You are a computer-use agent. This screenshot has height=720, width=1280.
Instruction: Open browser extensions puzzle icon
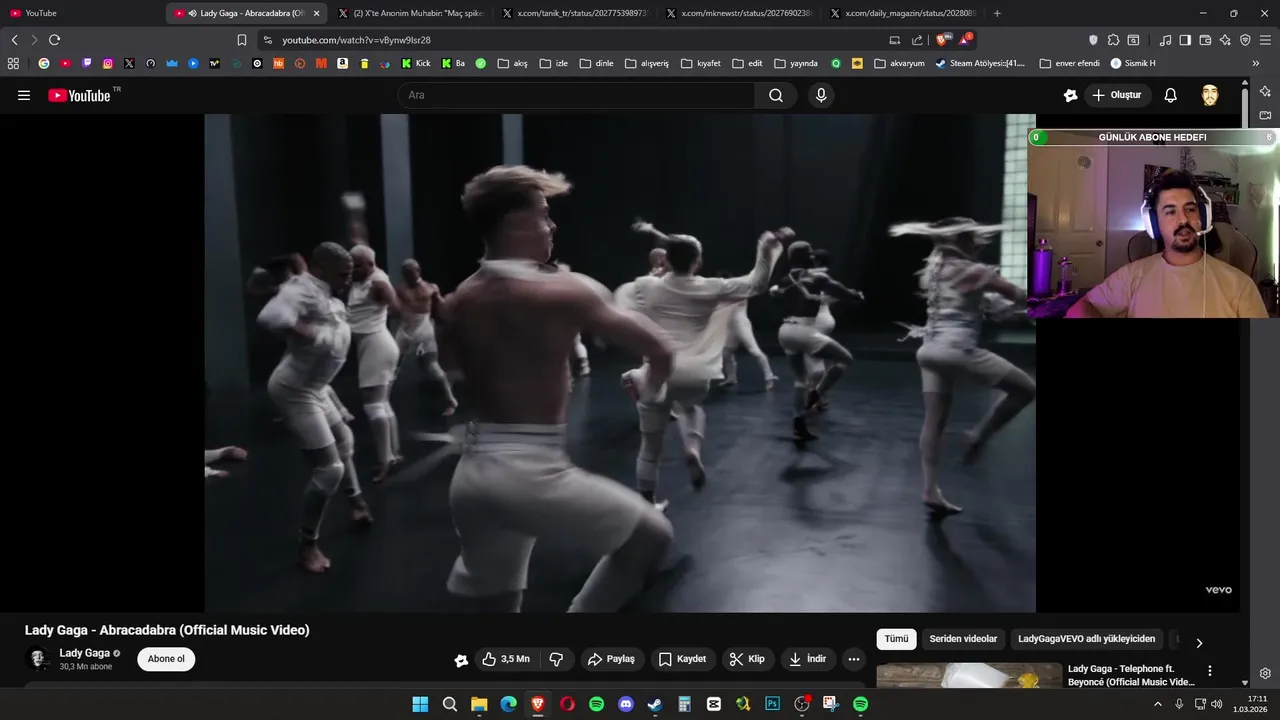point(1113,40)
